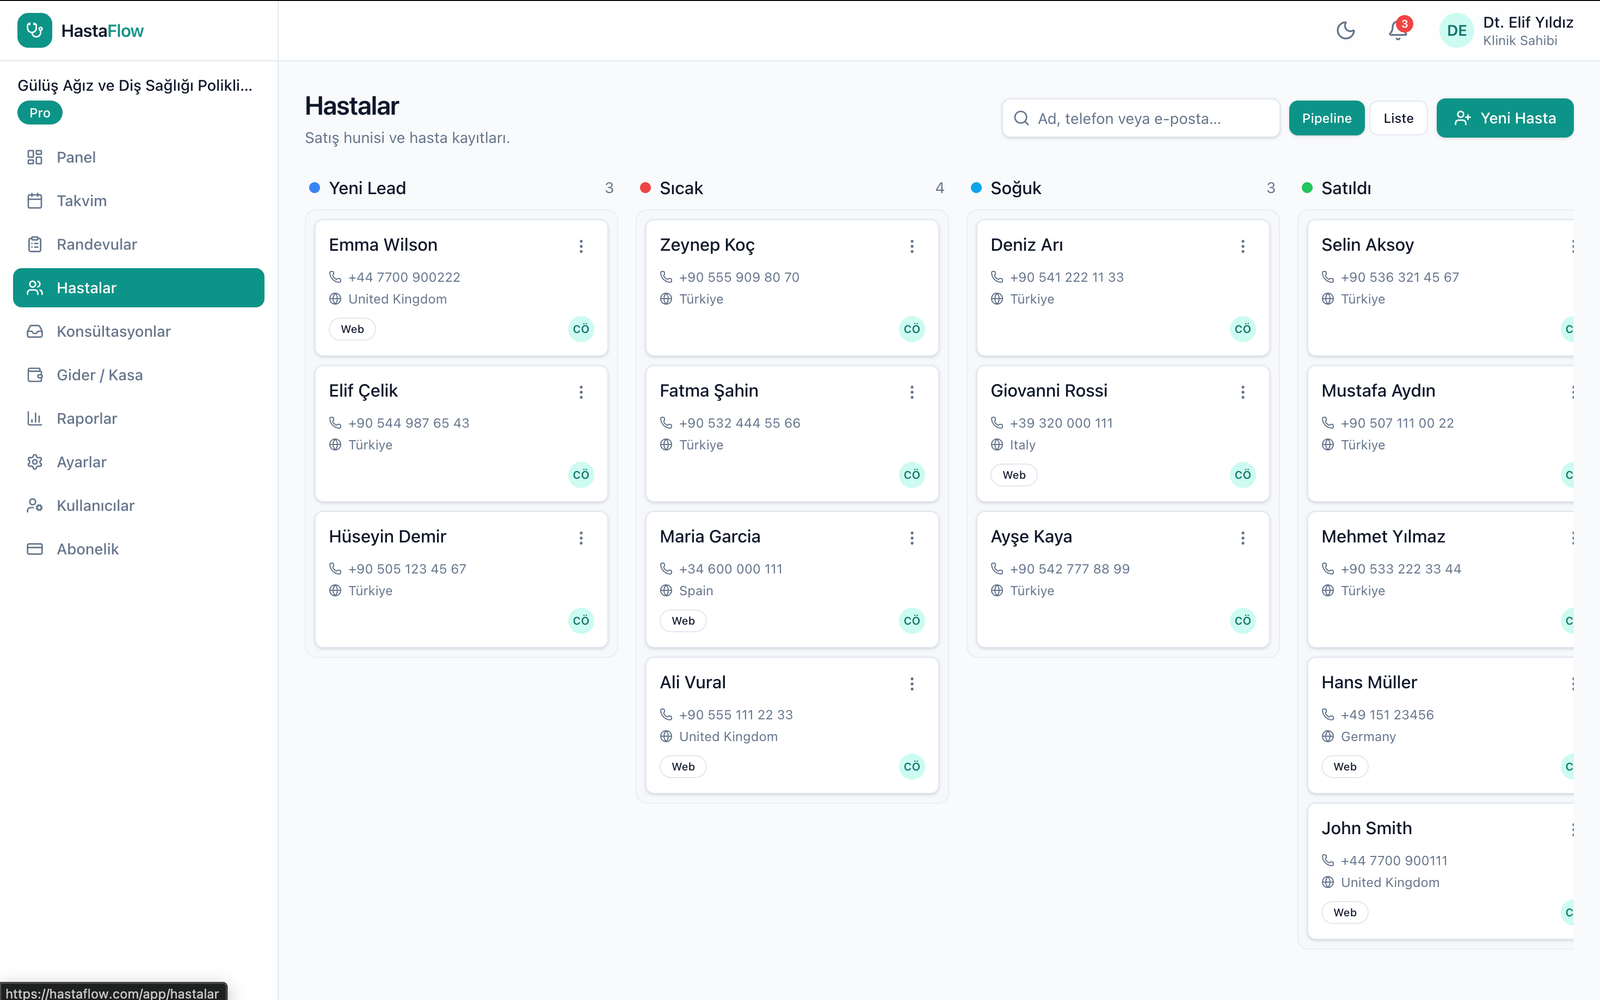Open the DE user avatar

1457,31
